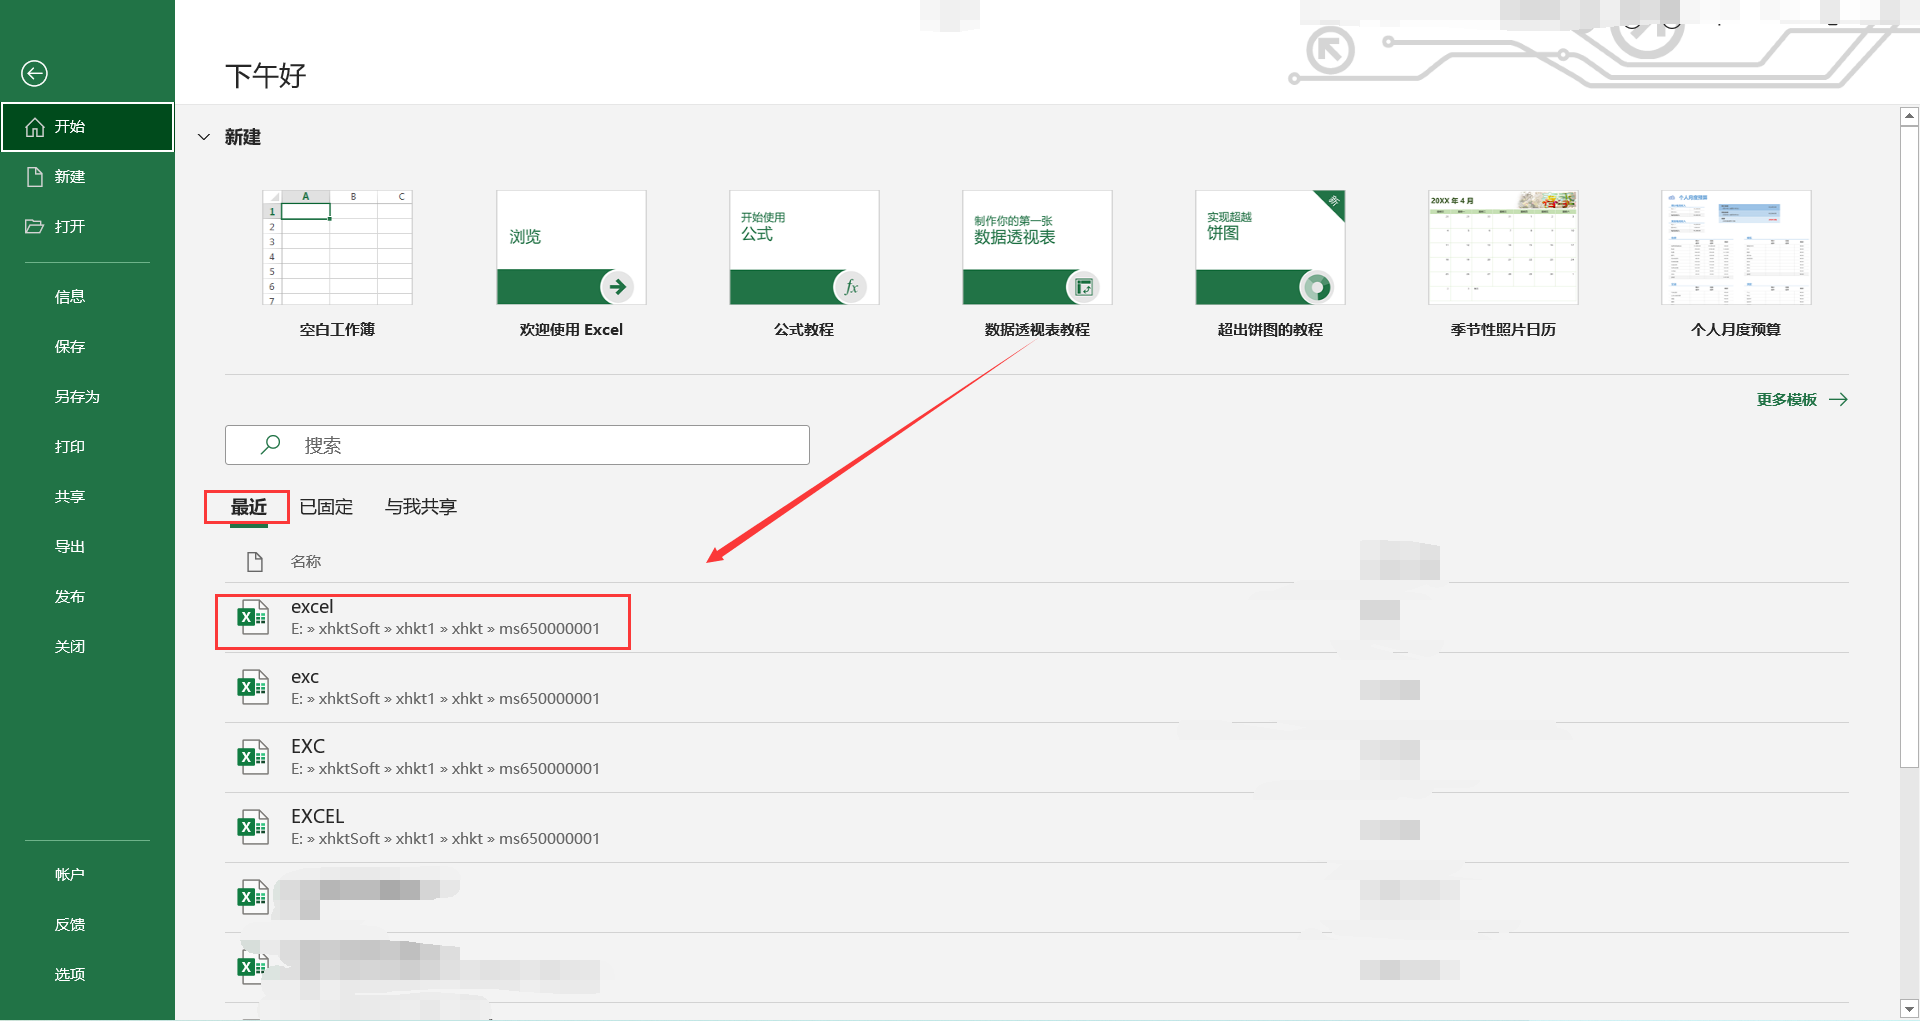Select 发布 in the sidebar
Viewport: 1920px width, 1021px height.
[x=70, y=597]
